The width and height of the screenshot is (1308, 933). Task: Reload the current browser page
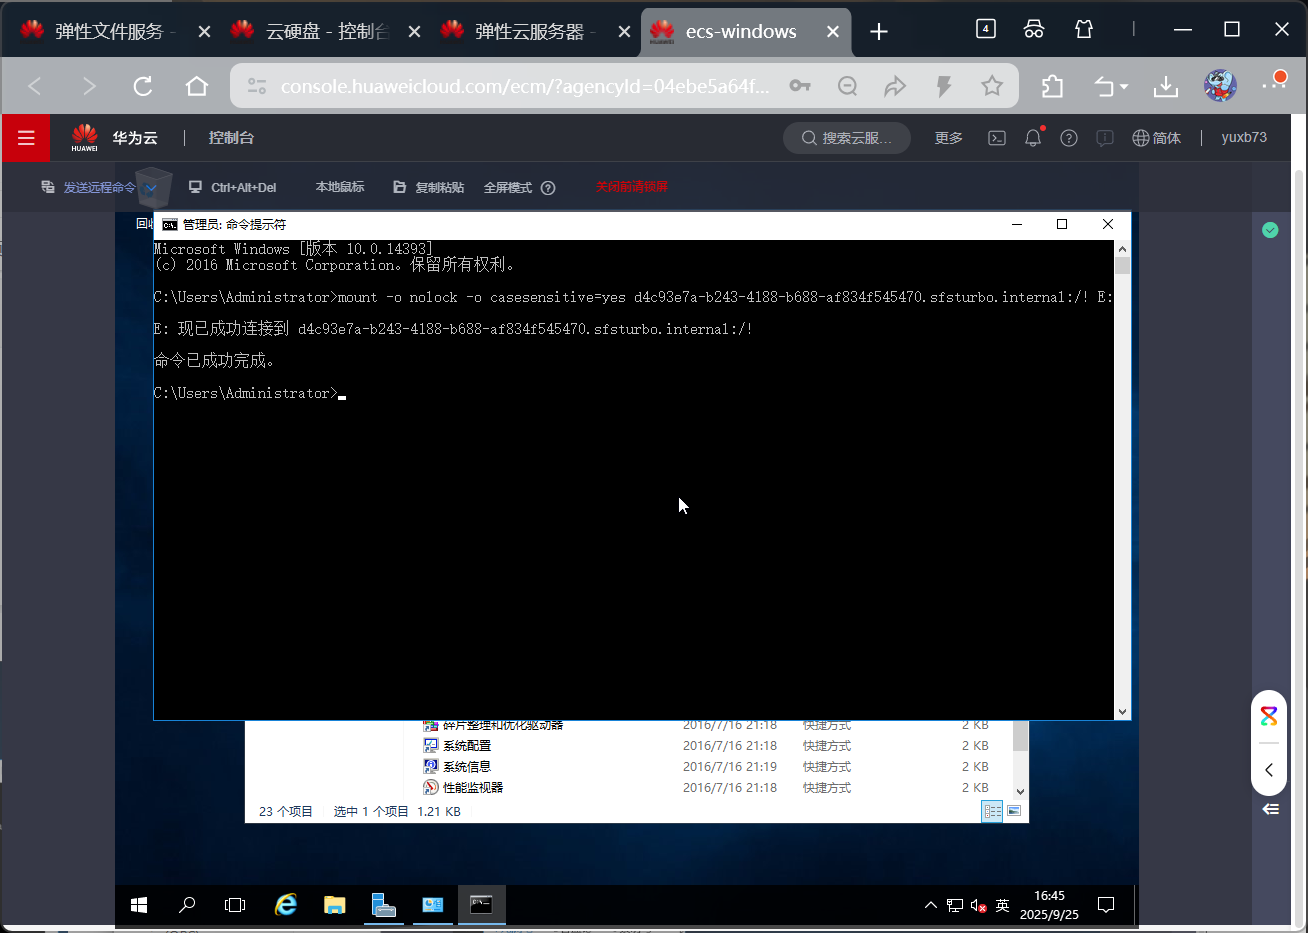143,86
